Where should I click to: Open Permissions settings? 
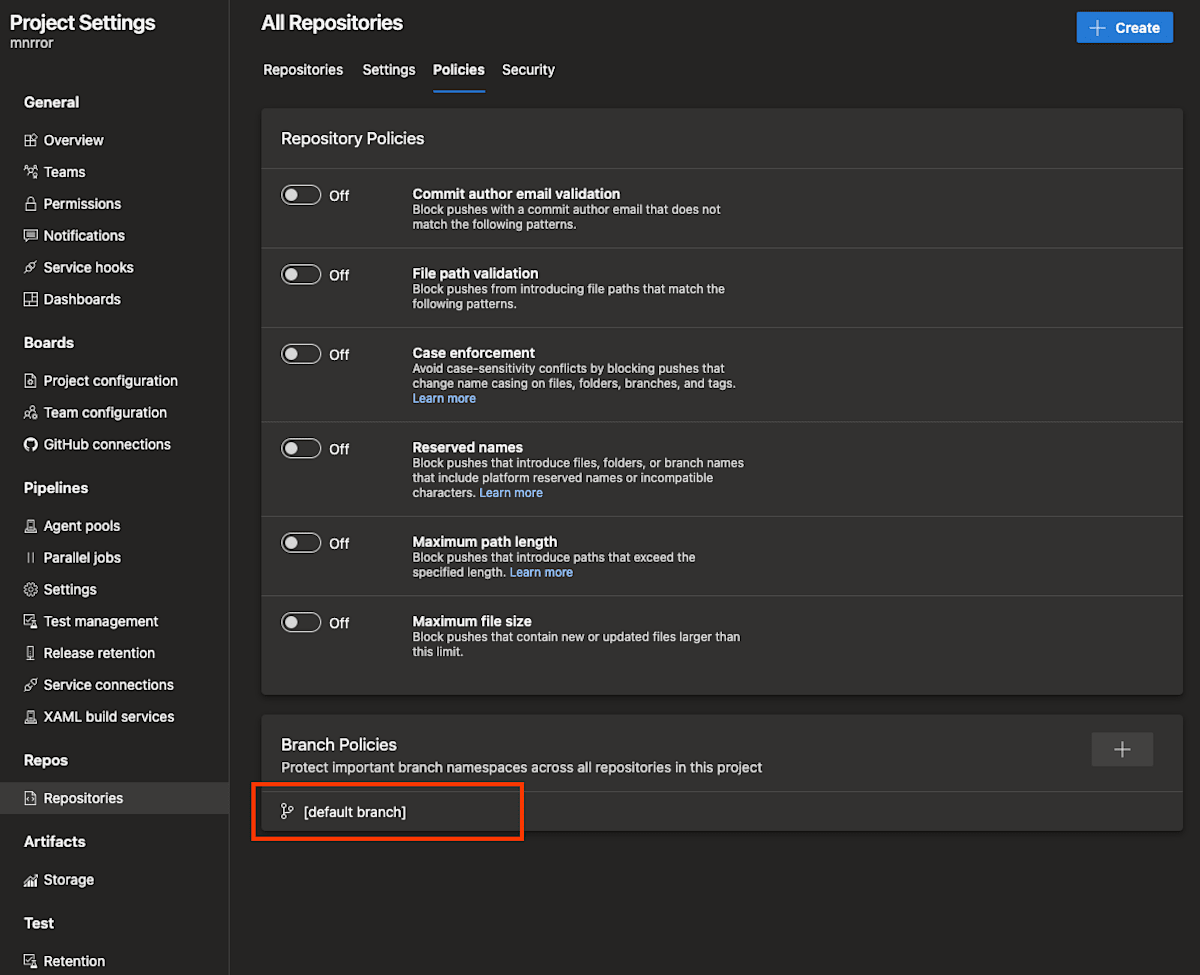[x=82, y=204]
